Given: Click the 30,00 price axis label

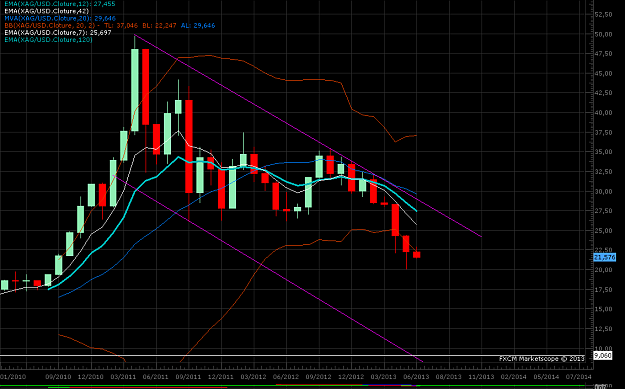Looking at the screenshot, I should (x=603, y=191).
